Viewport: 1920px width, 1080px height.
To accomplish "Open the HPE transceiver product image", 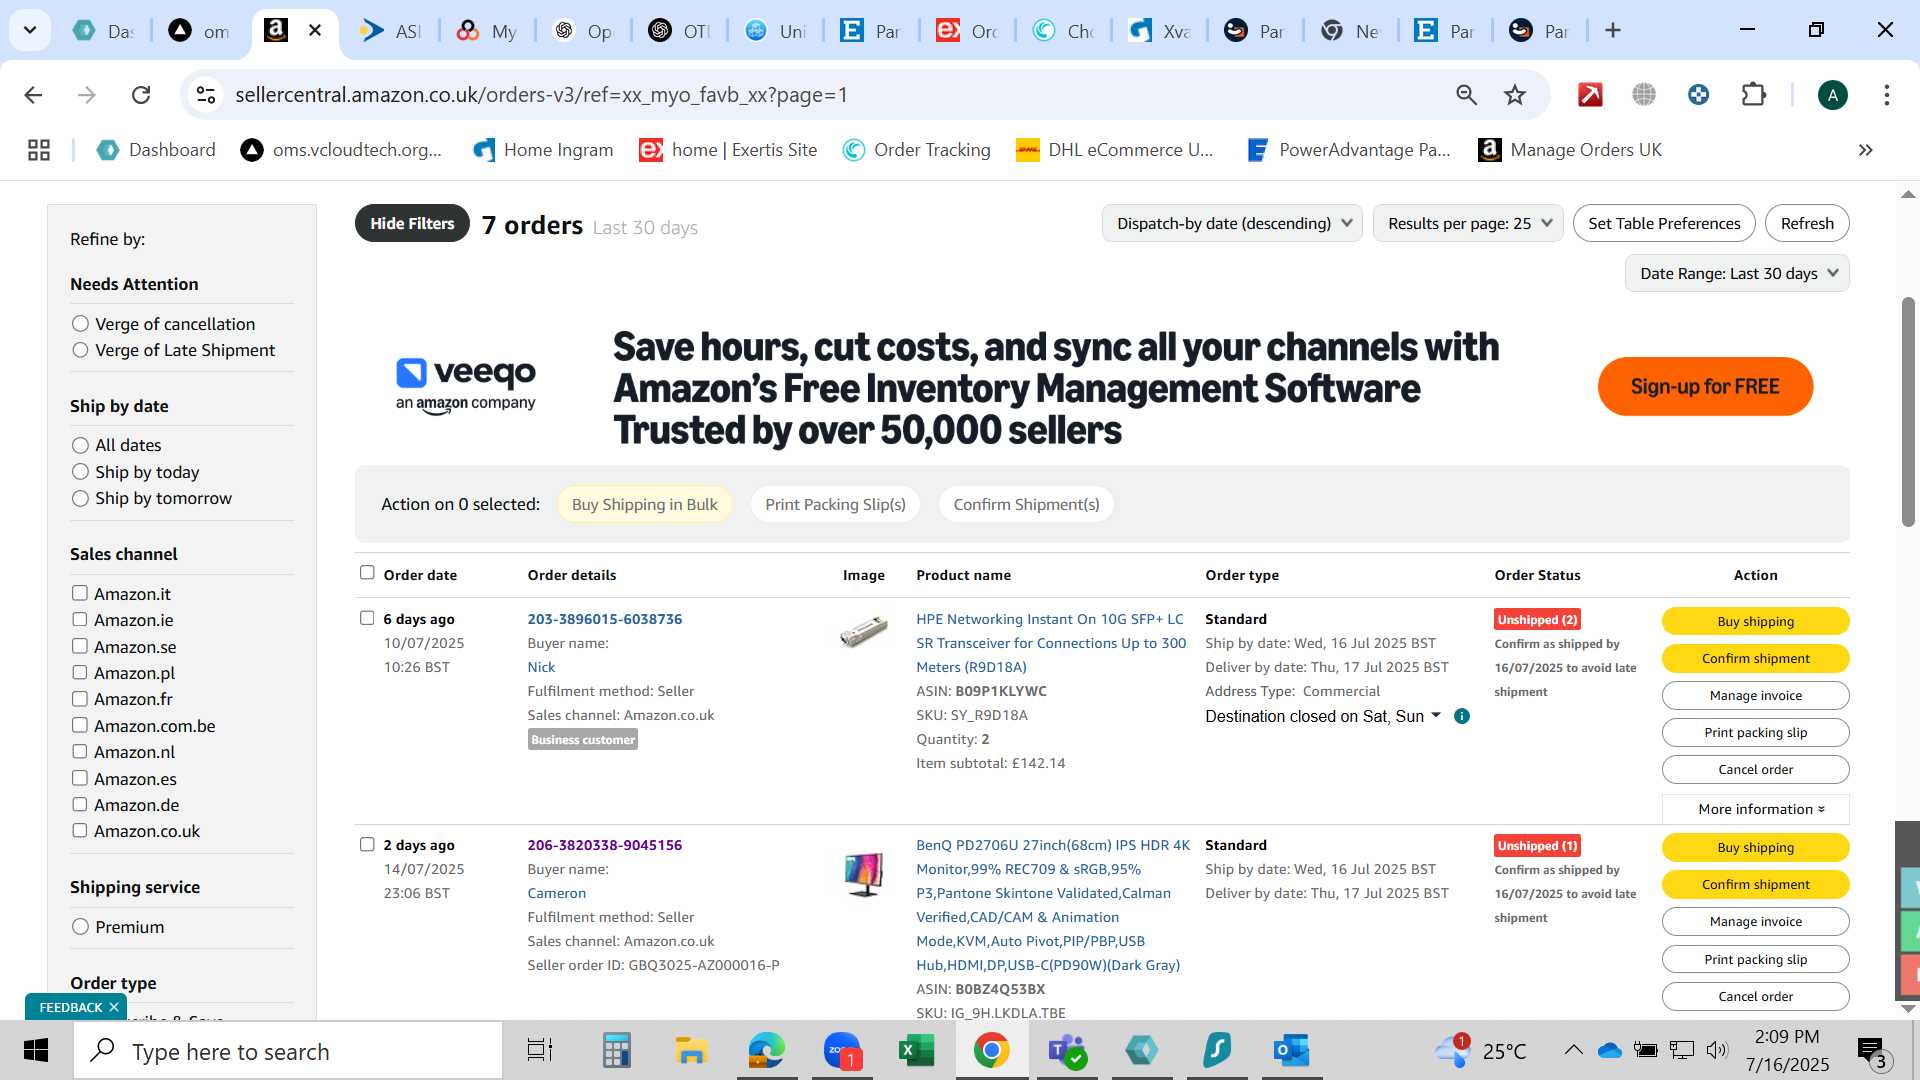I will [x=864, y=632].
